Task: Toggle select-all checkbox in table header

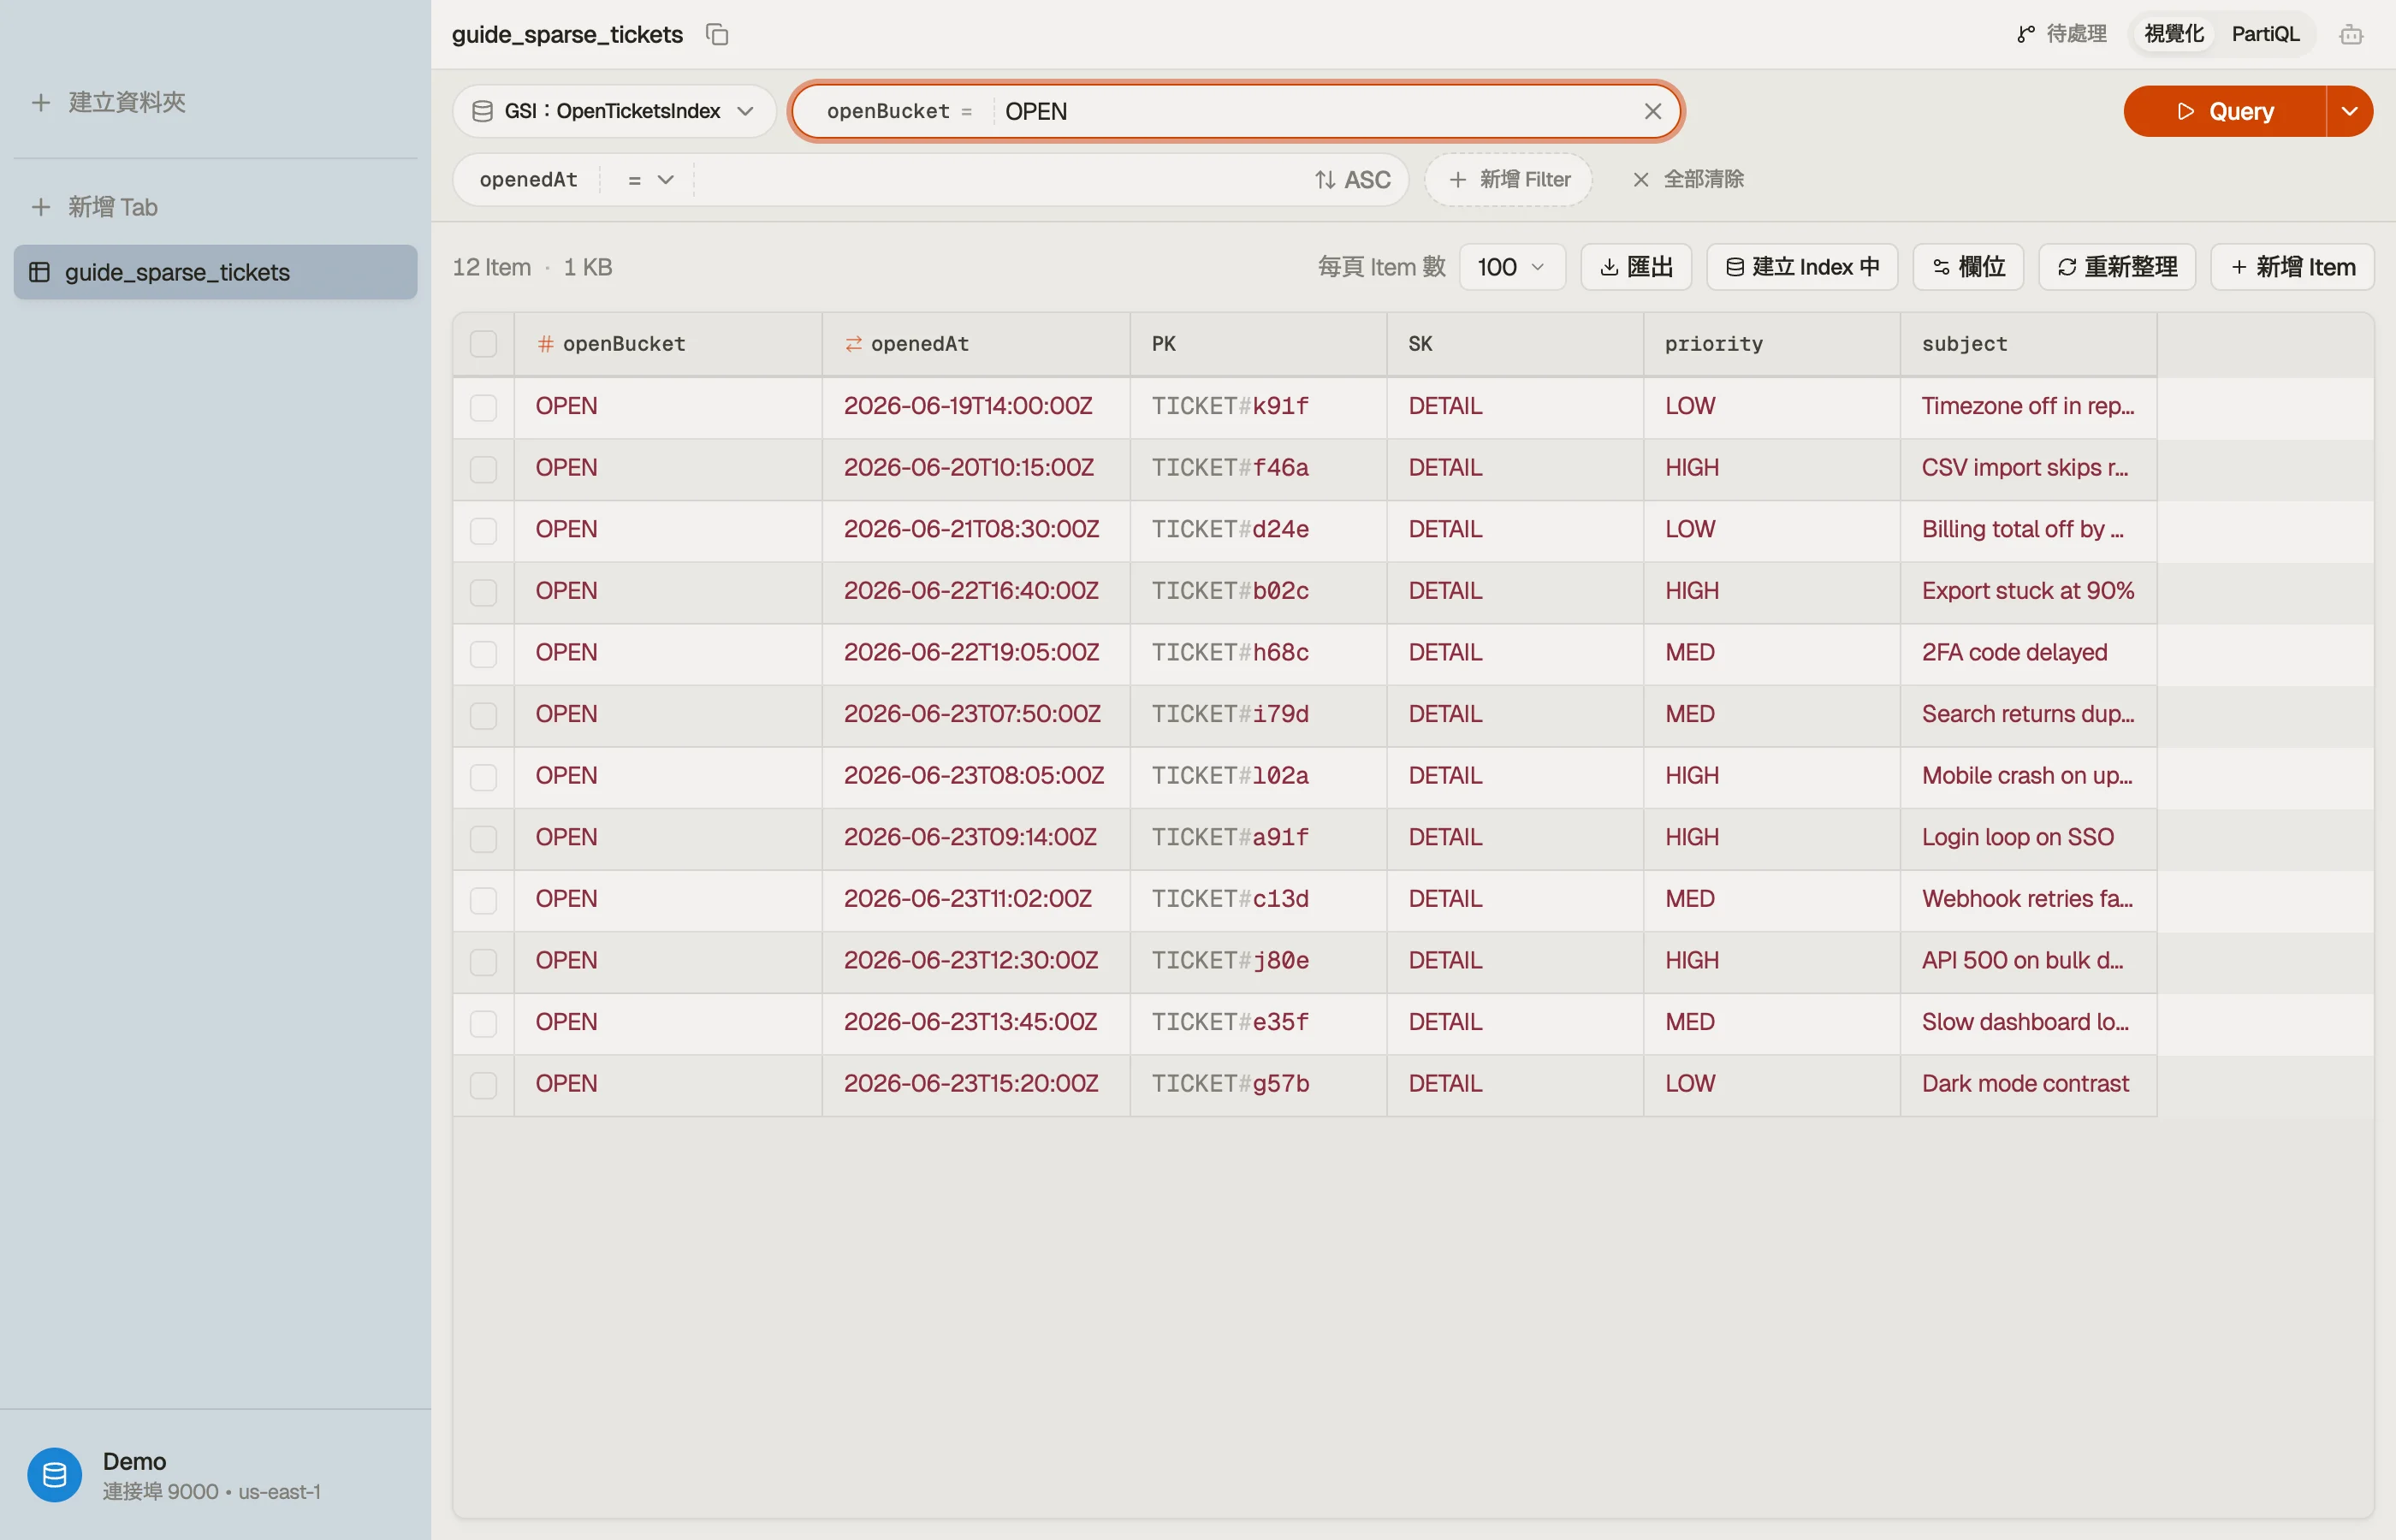Action: tap(484, 344)
